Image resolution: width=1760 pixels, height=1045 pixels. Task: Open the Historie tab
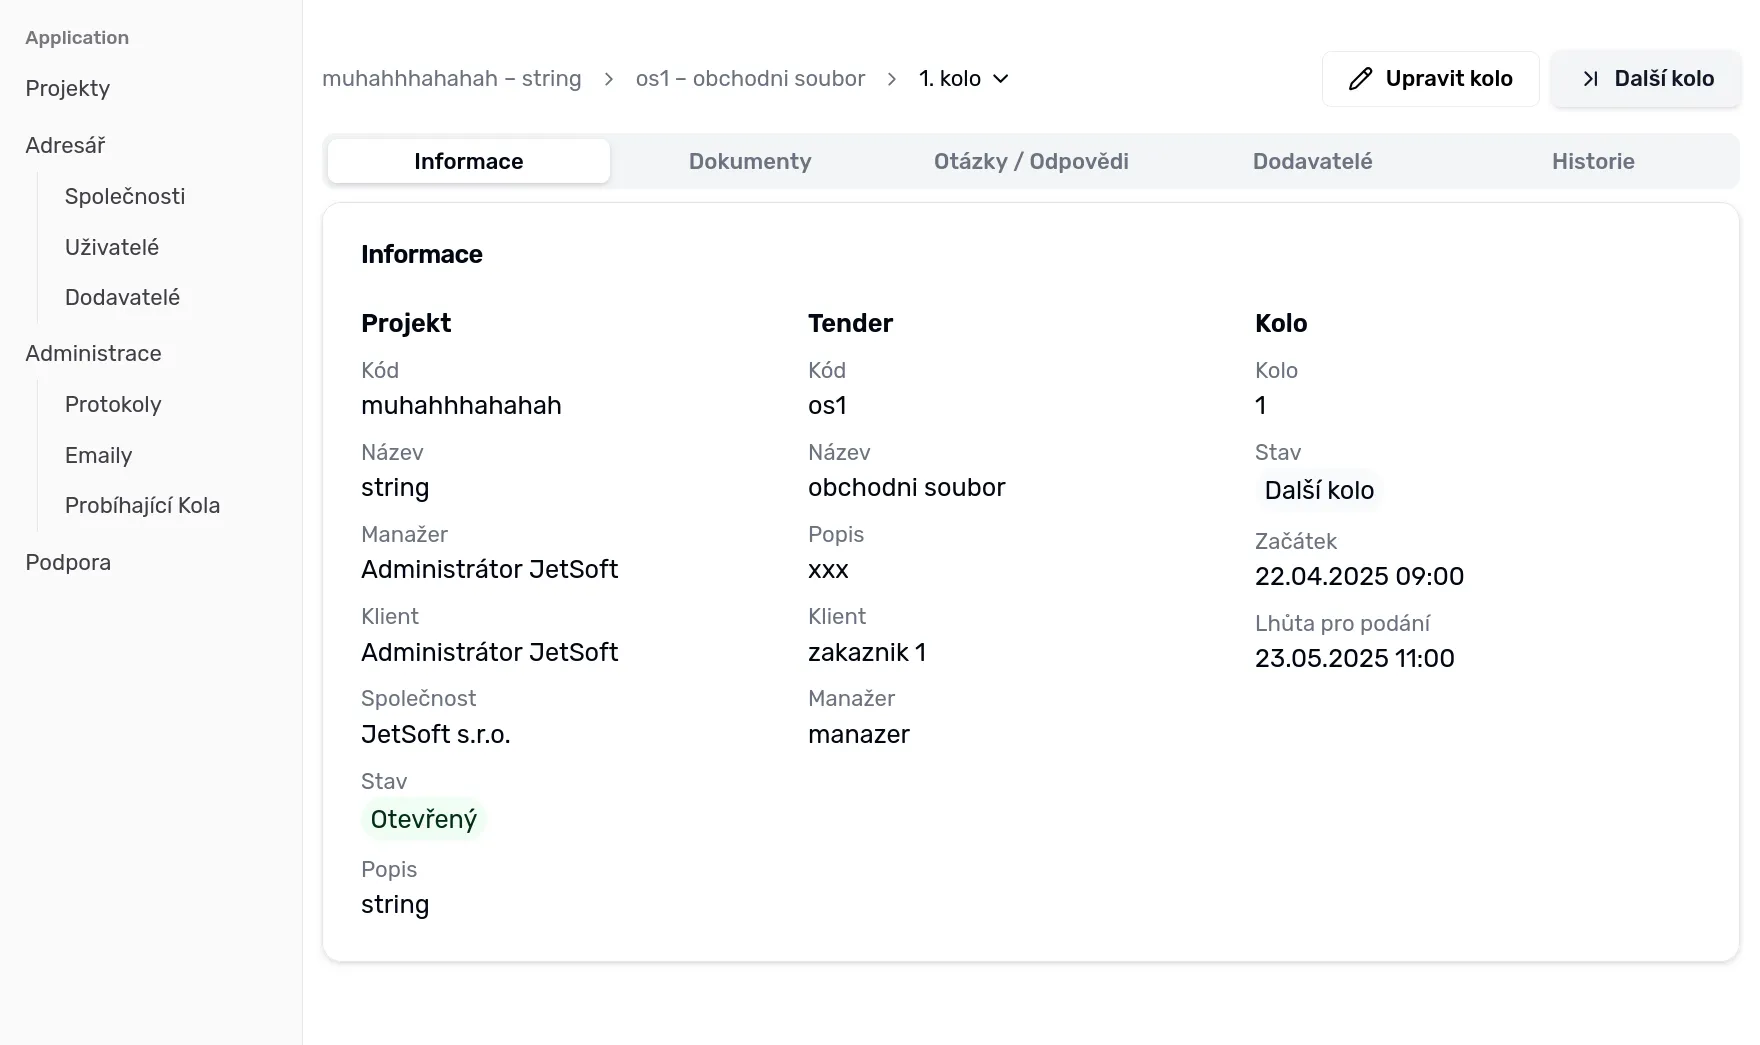click(1593, 161)
